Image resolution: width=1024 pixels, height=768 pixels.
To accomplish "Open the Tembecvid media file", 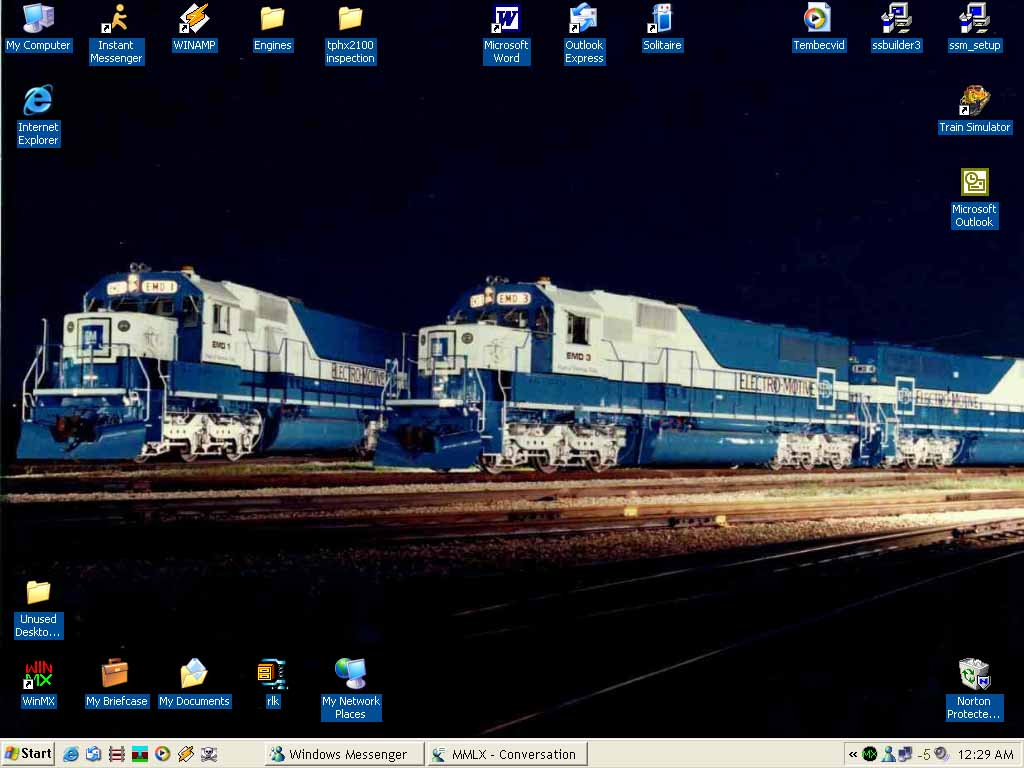I will click(x=818, y=27).
